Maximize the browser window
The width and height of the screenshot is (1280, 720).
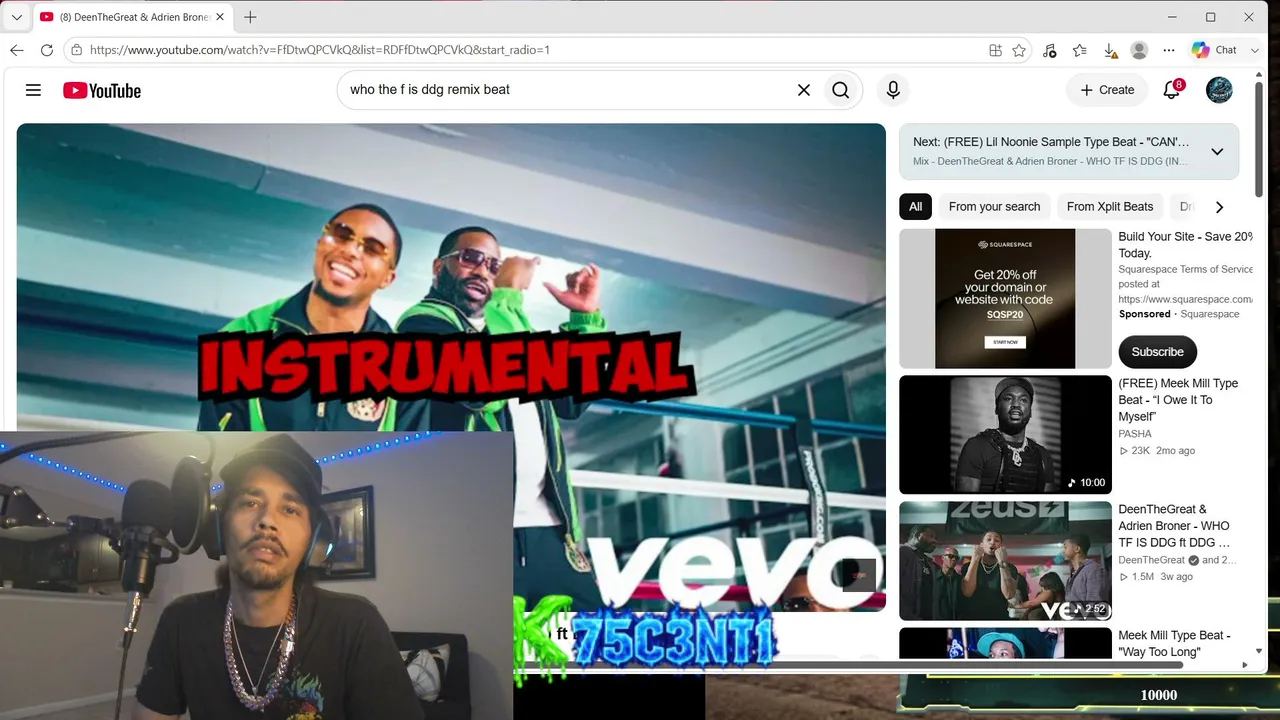pyautogui.click(x=1210, y=17)
